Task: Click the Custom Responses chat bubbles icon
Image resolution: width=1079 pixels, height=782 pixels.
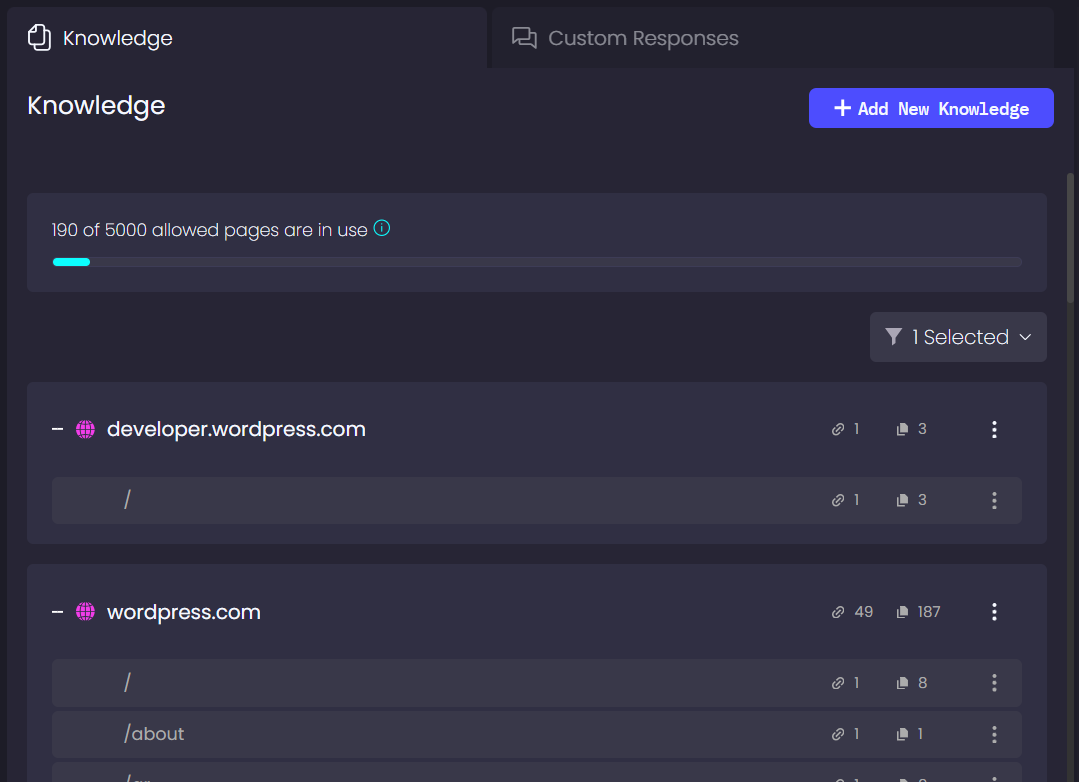Action: point(524,38)
